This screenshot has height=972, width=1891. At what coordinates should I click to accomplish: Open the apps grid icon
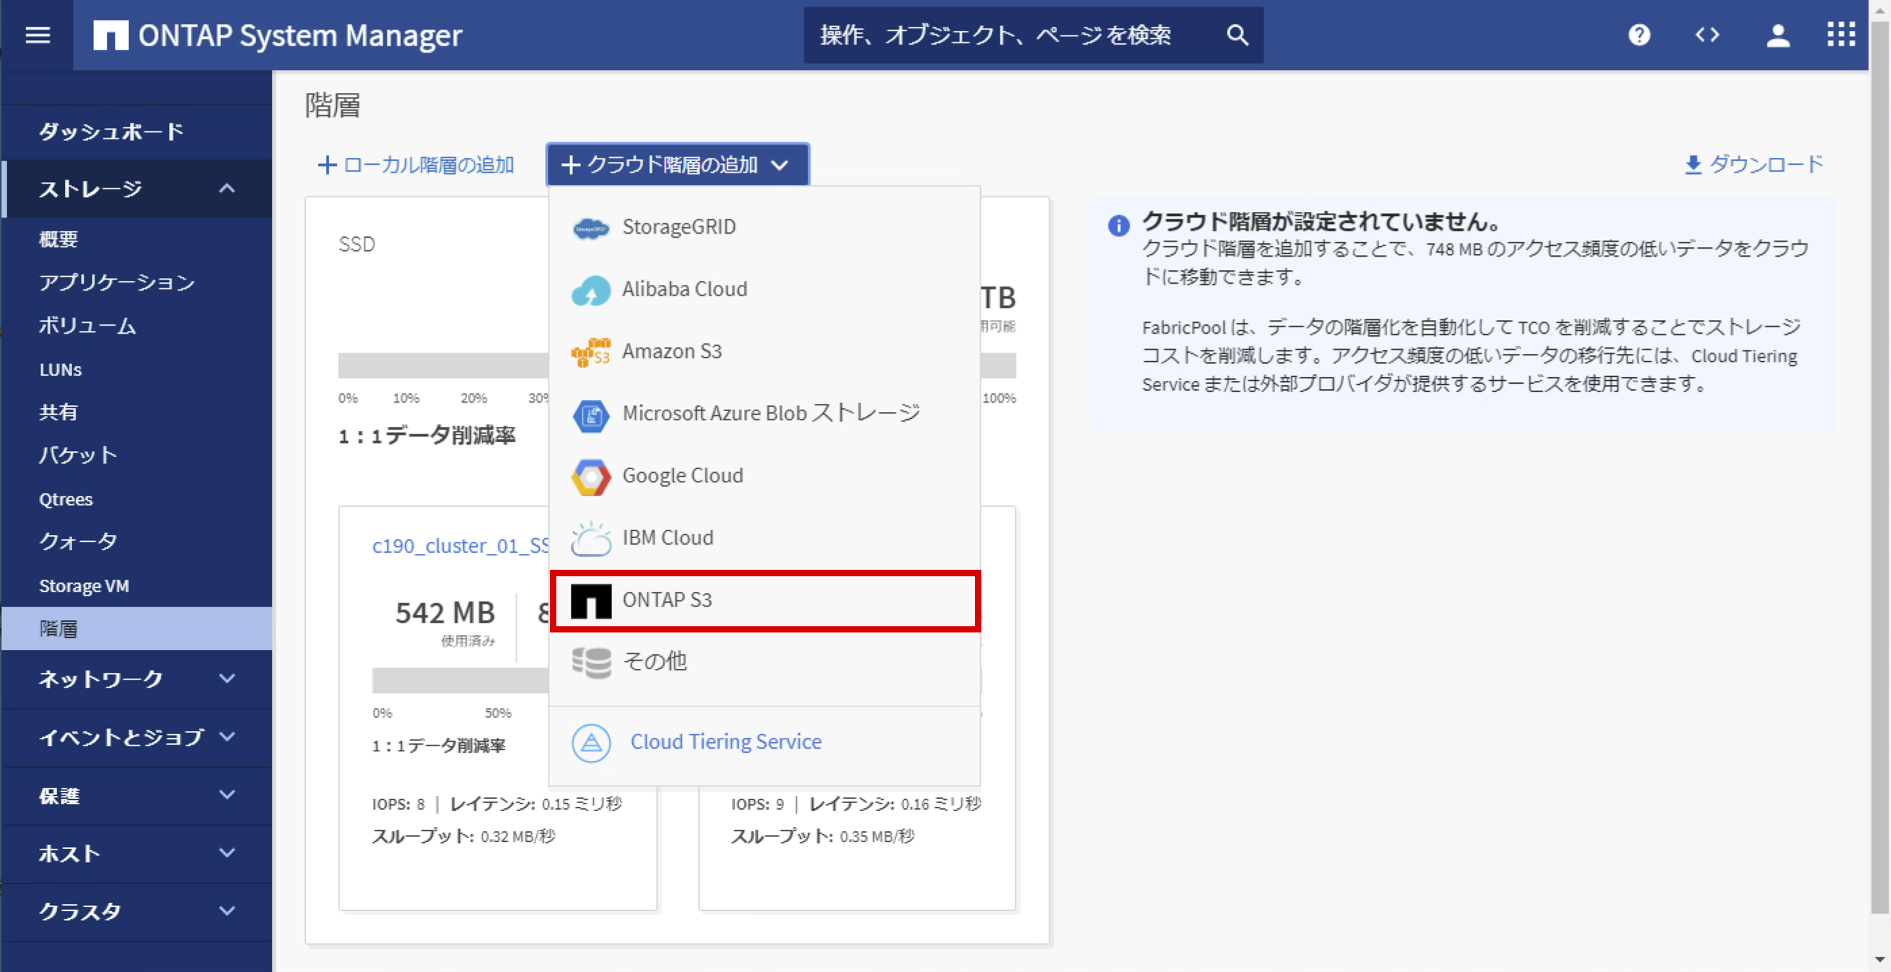click(x=1841, y=35)
